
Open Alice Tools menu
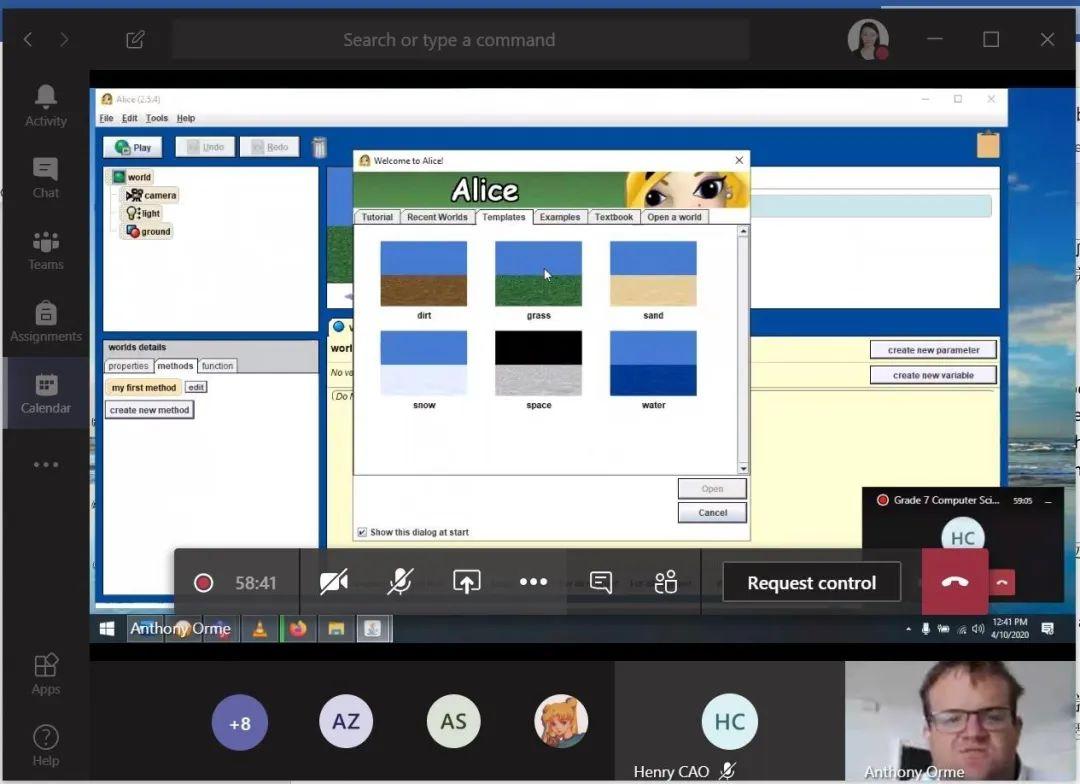[156, 118]
